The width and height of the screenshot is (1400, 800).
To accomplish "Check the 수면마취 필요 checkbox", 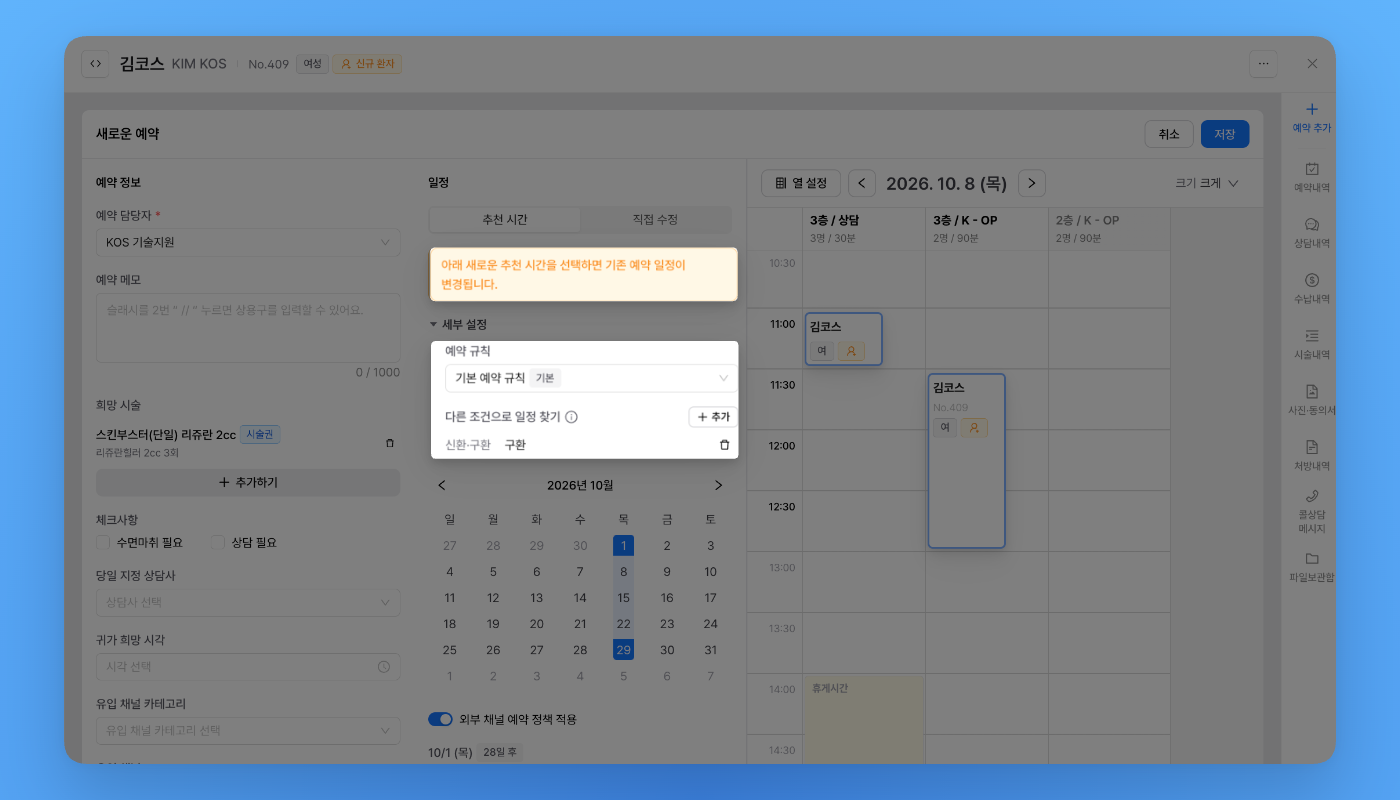I will (103, 542).
